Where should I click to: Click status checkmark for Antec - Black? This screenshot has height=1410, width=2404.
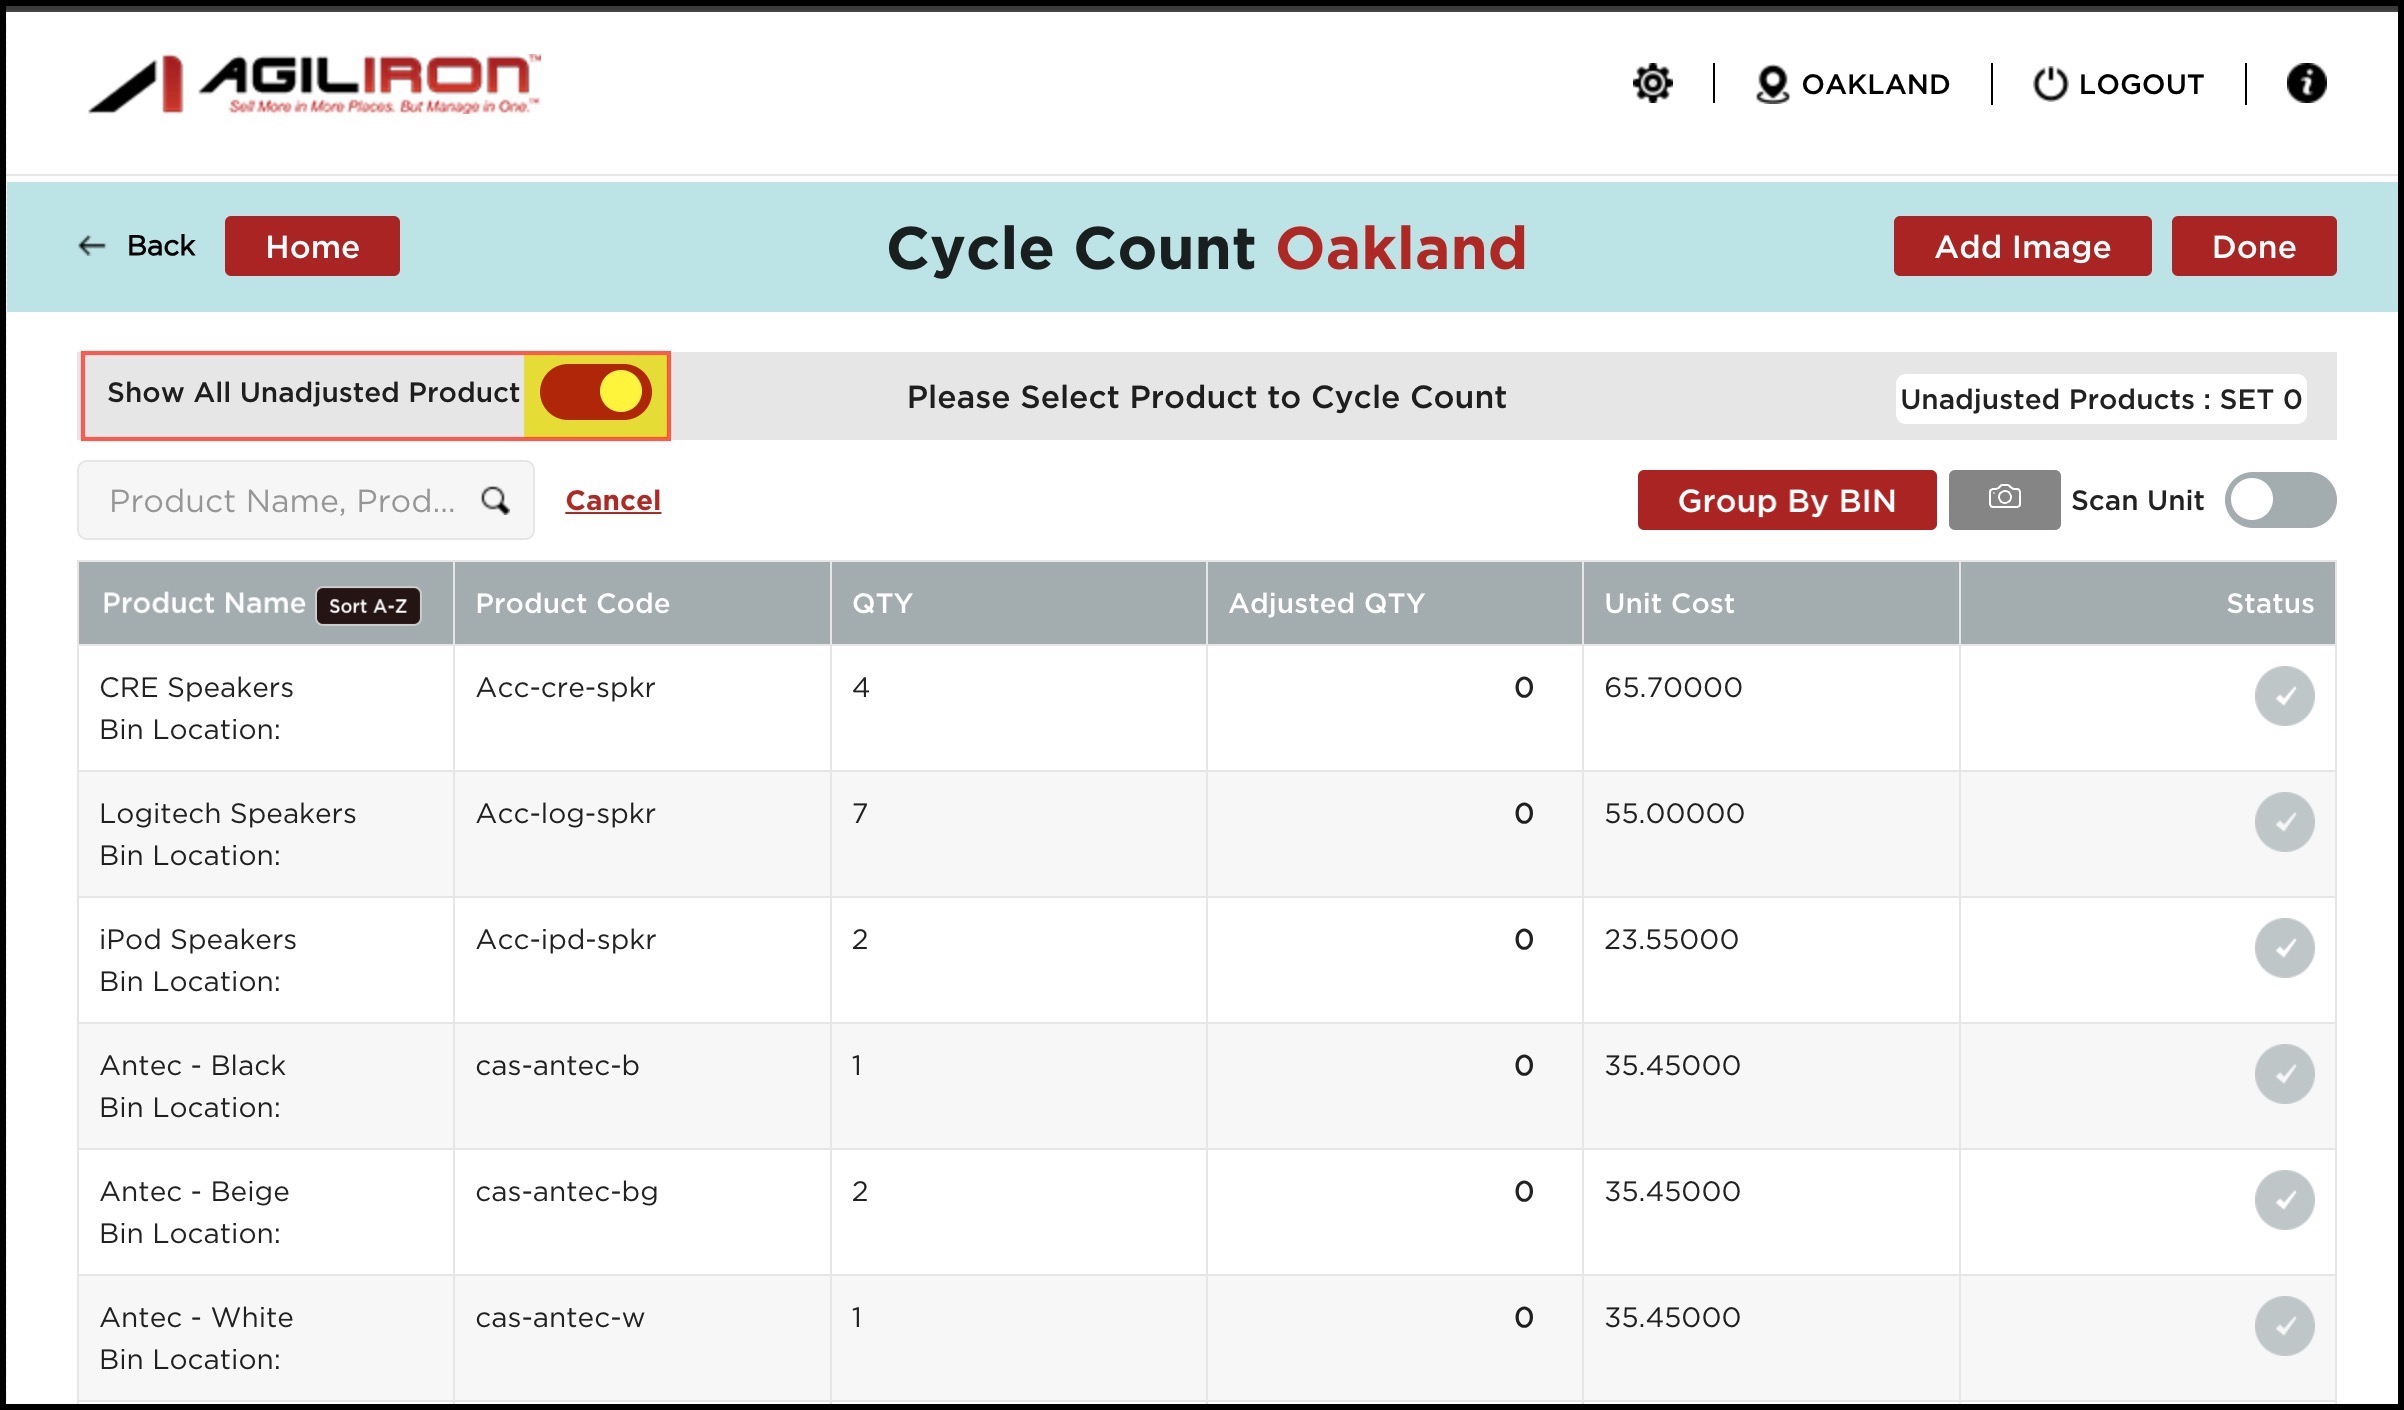click(2283, 1074)
